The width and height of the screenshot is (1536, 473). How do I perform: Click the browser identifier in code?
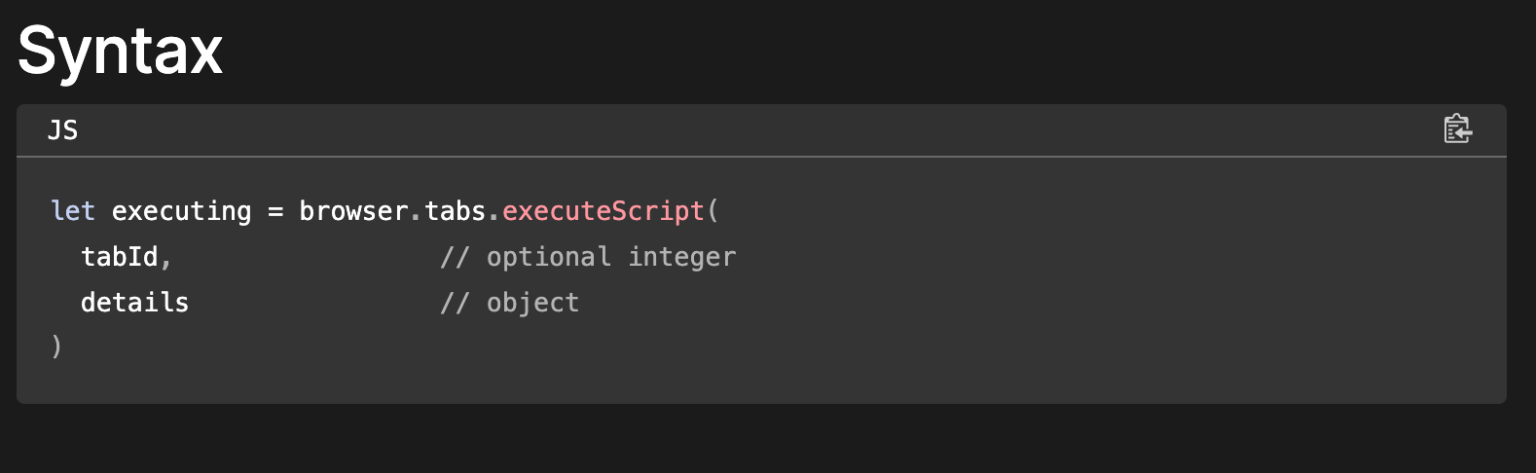[x=352, y=212]
